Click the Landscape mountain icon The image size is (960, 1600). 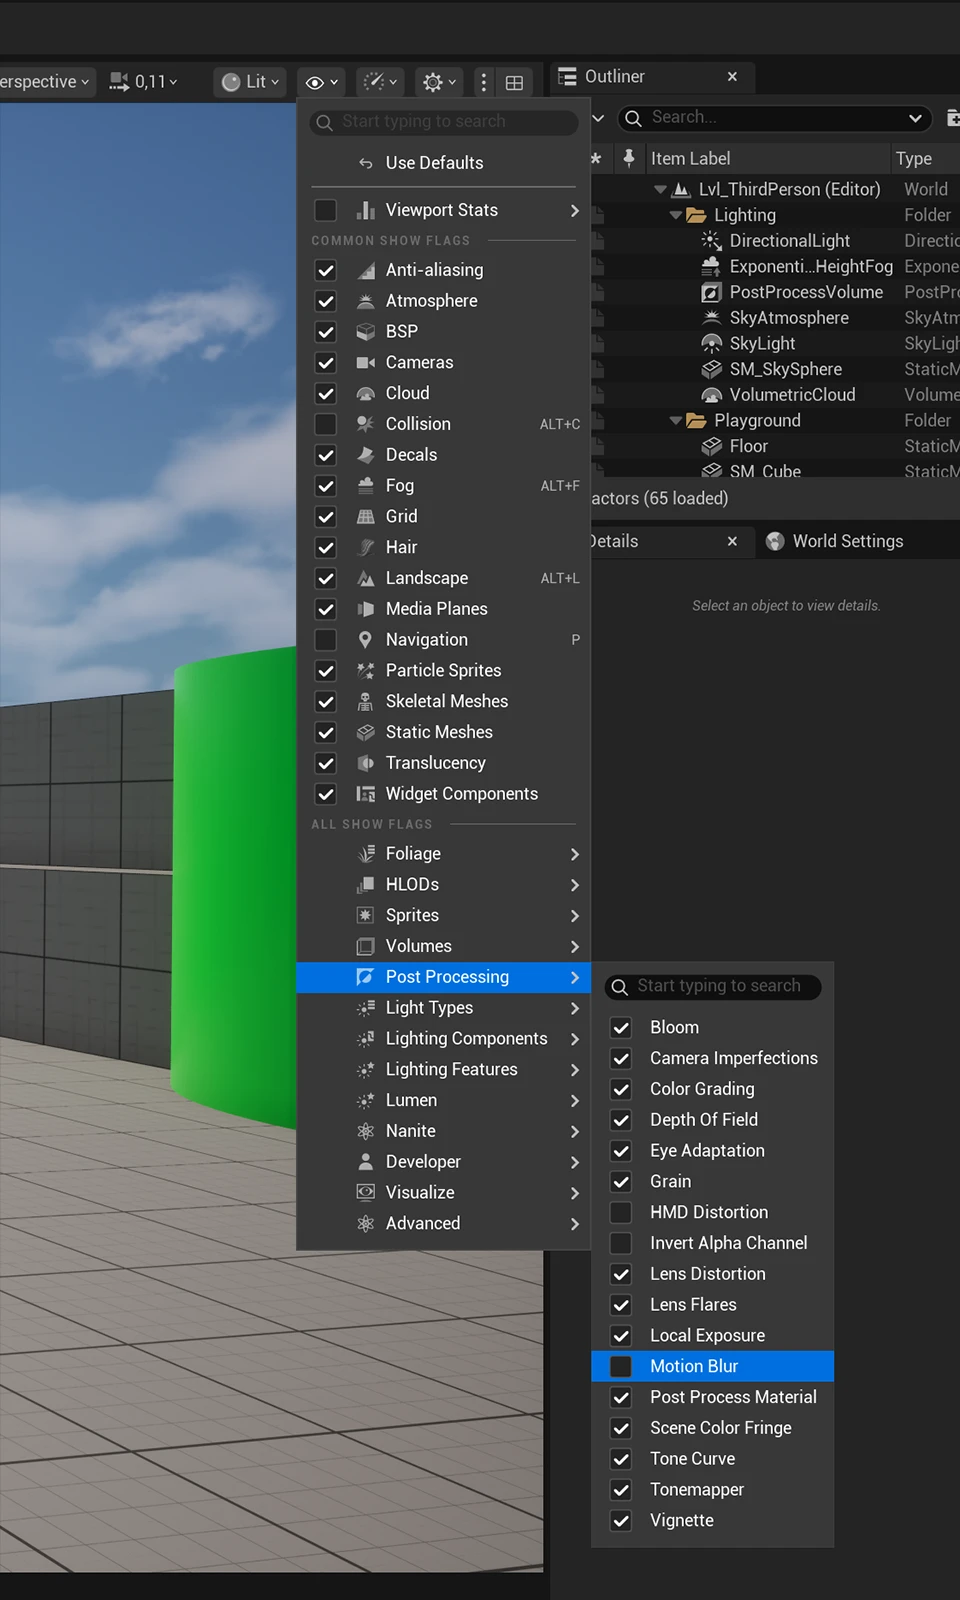click(x=366, y=578)
